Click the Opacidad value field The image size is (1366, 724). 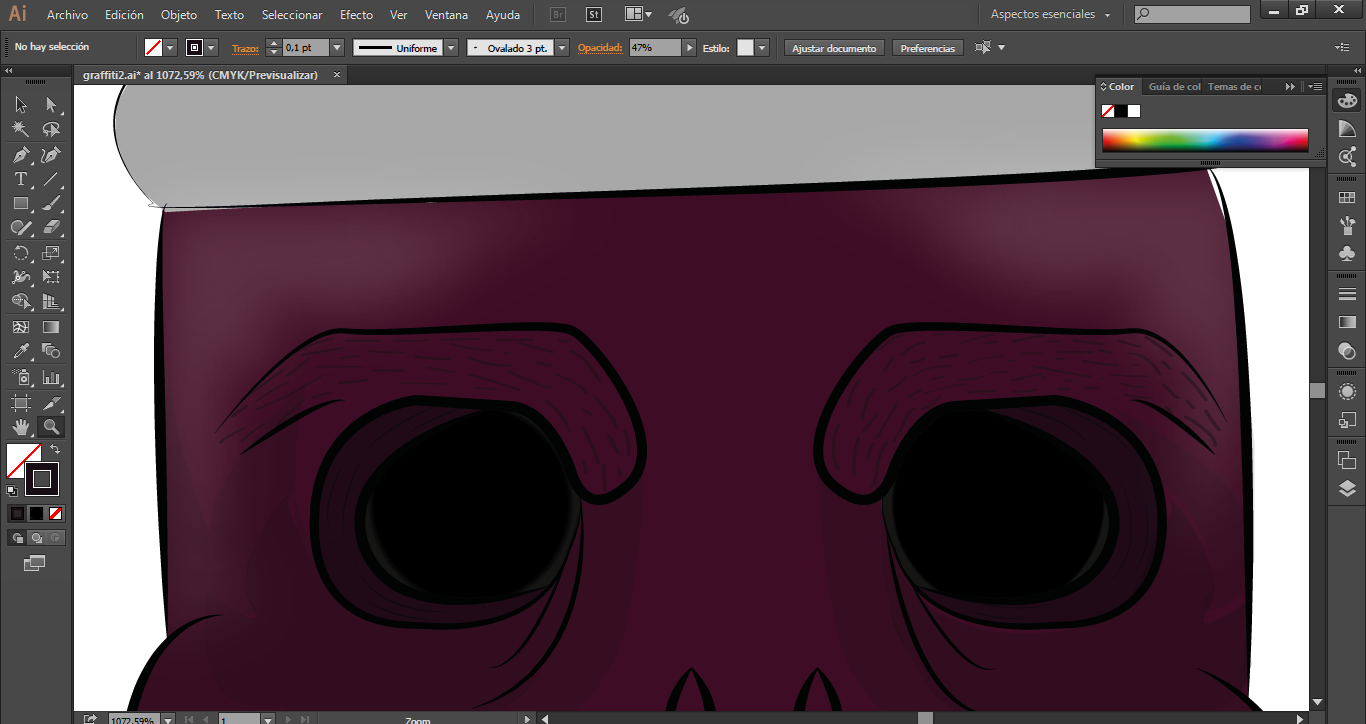point(655,48)
